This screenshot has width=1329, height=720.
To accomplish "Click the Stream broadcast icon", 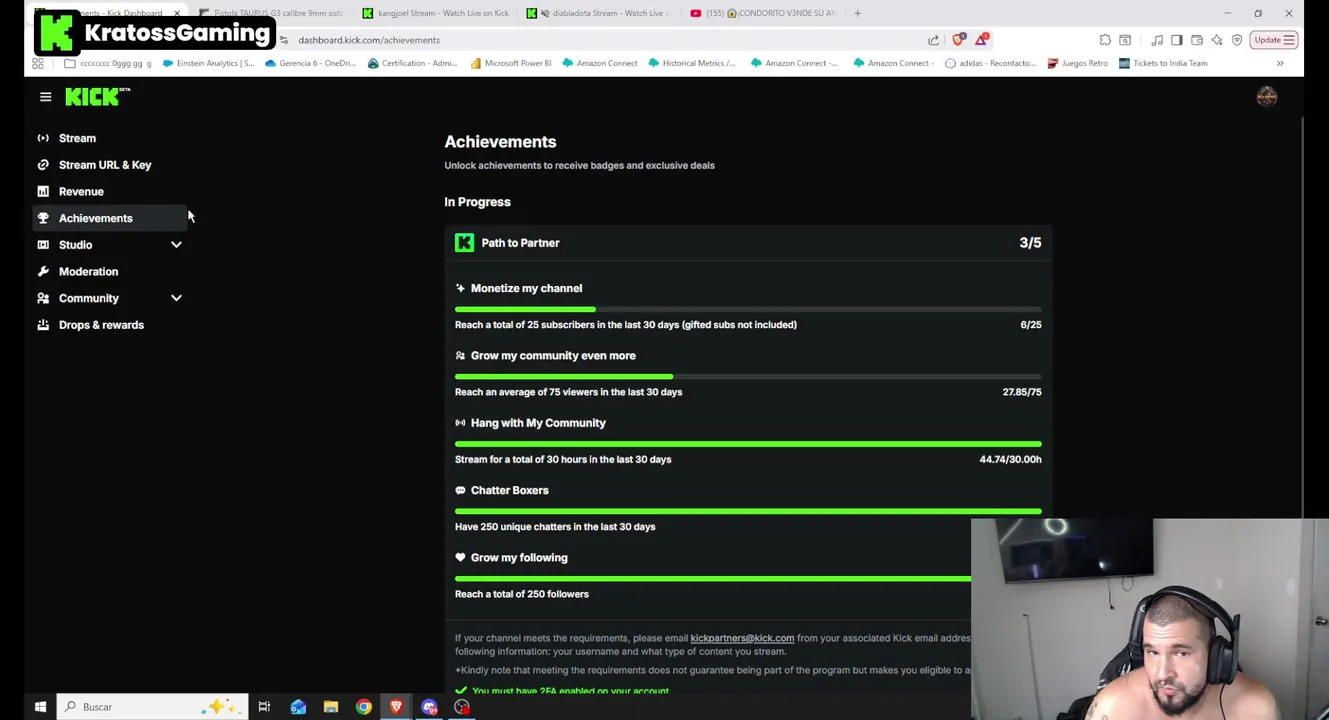I will [x=43, y=138].
